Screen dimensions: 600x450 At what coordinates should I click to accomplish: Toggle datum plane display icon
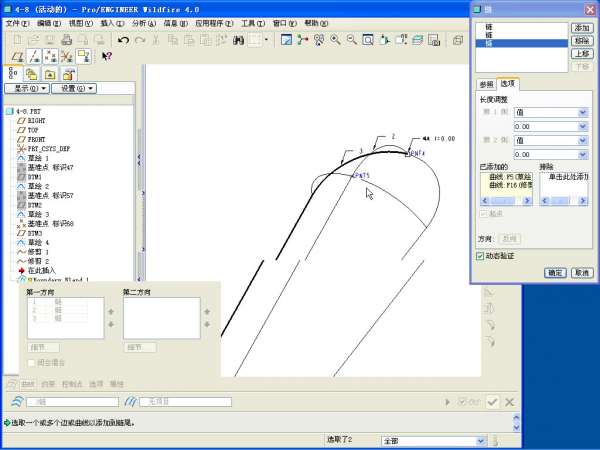[x=15, y=57]
